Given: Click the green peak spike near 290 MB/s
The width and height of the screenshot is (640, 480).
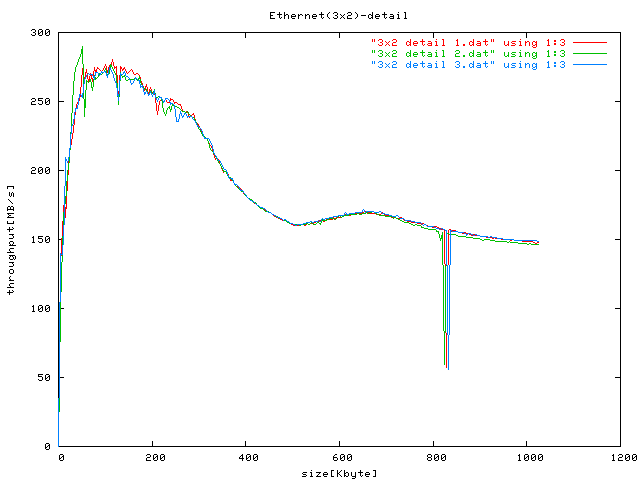Looking at the screenshot, I should point(82,47).
